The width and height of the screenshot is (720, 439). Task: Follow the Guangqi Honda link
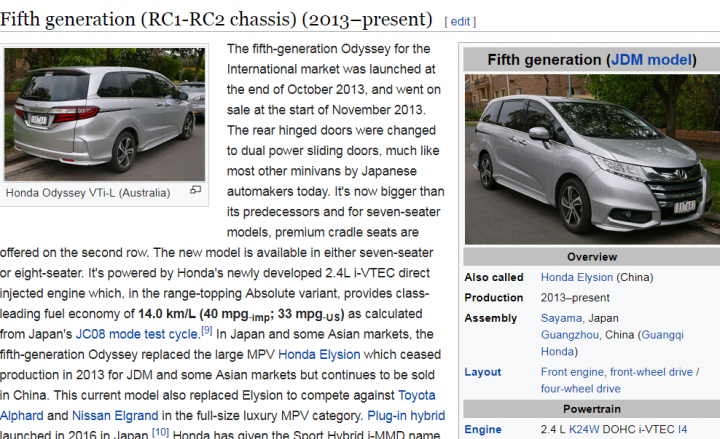click(x=612, y=343)
